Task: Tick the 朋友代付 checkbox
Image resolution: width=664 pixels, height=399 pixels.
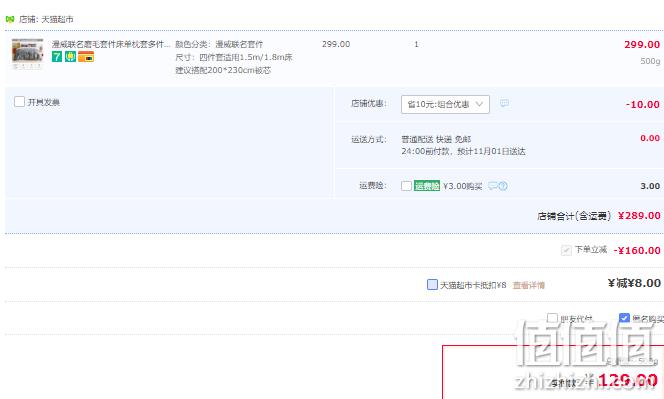Action: 552,318
